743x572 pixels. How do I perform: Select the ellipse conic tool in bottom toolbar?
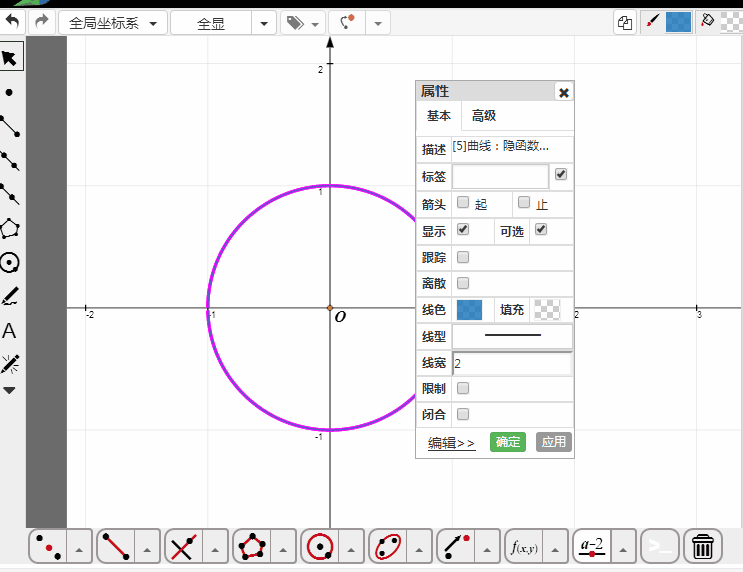(388, 547)
